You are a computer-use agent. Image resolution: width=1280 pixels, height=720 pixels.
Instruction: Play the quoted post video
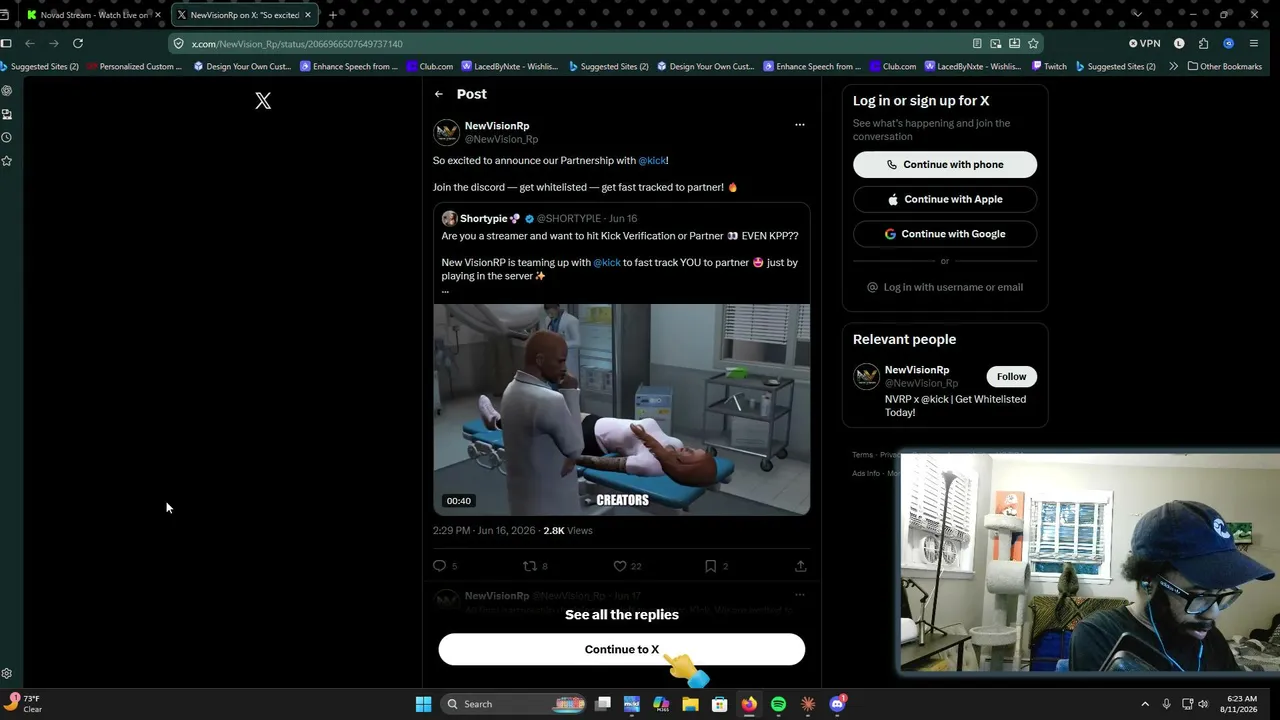[621, 410]
